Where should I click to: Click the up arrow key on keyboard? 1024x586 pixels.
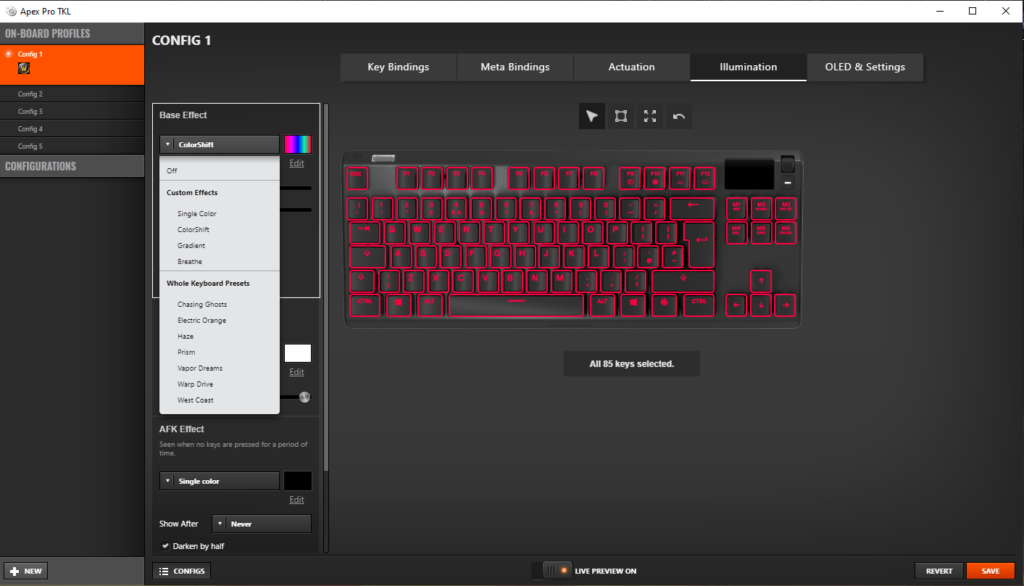click(761, 281)
